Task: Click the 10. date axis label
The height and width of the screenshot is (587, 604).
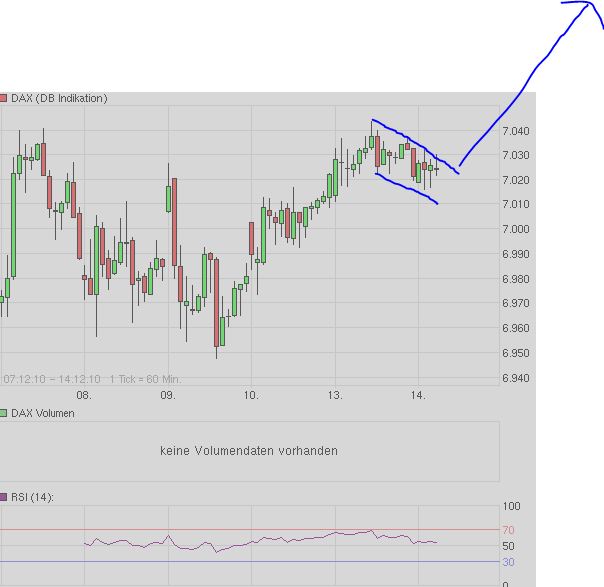Action: (x=251, y=395)
